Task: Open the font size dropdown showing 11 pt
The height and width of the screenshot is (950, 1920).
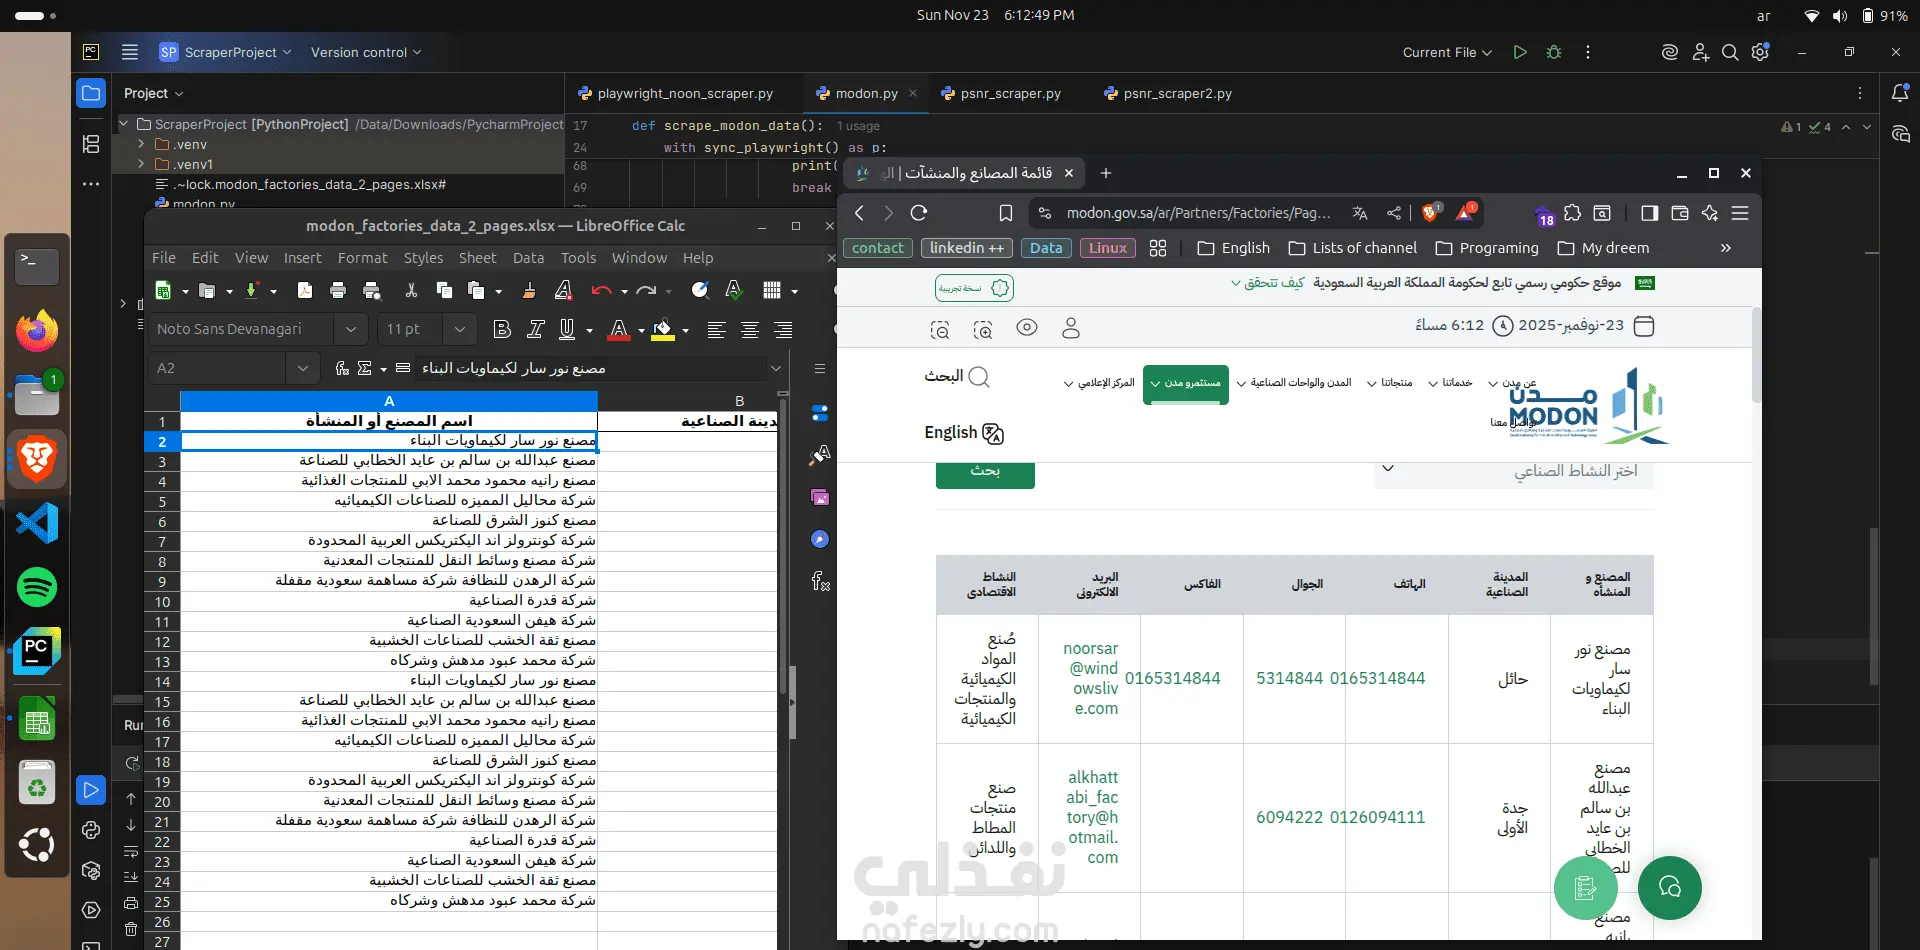Action: 459,329
